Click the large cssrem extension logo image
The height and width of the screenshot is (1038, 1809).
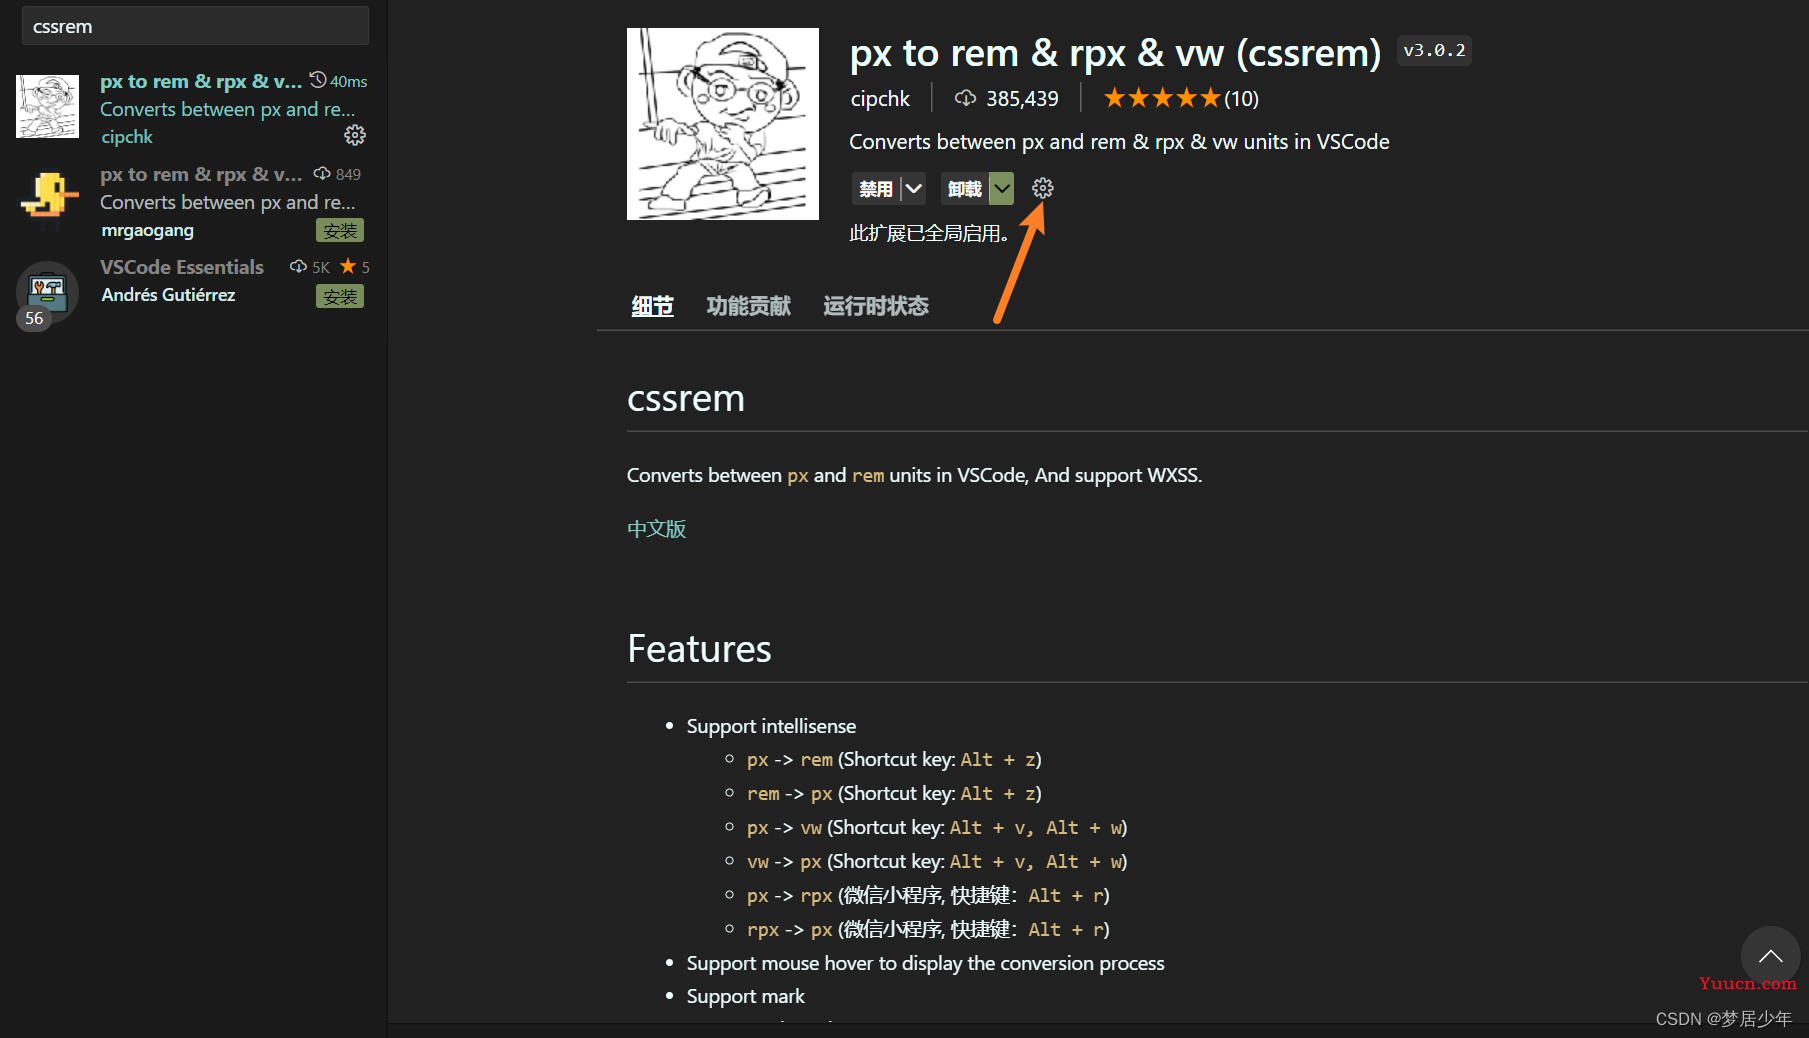click(722, 124)
